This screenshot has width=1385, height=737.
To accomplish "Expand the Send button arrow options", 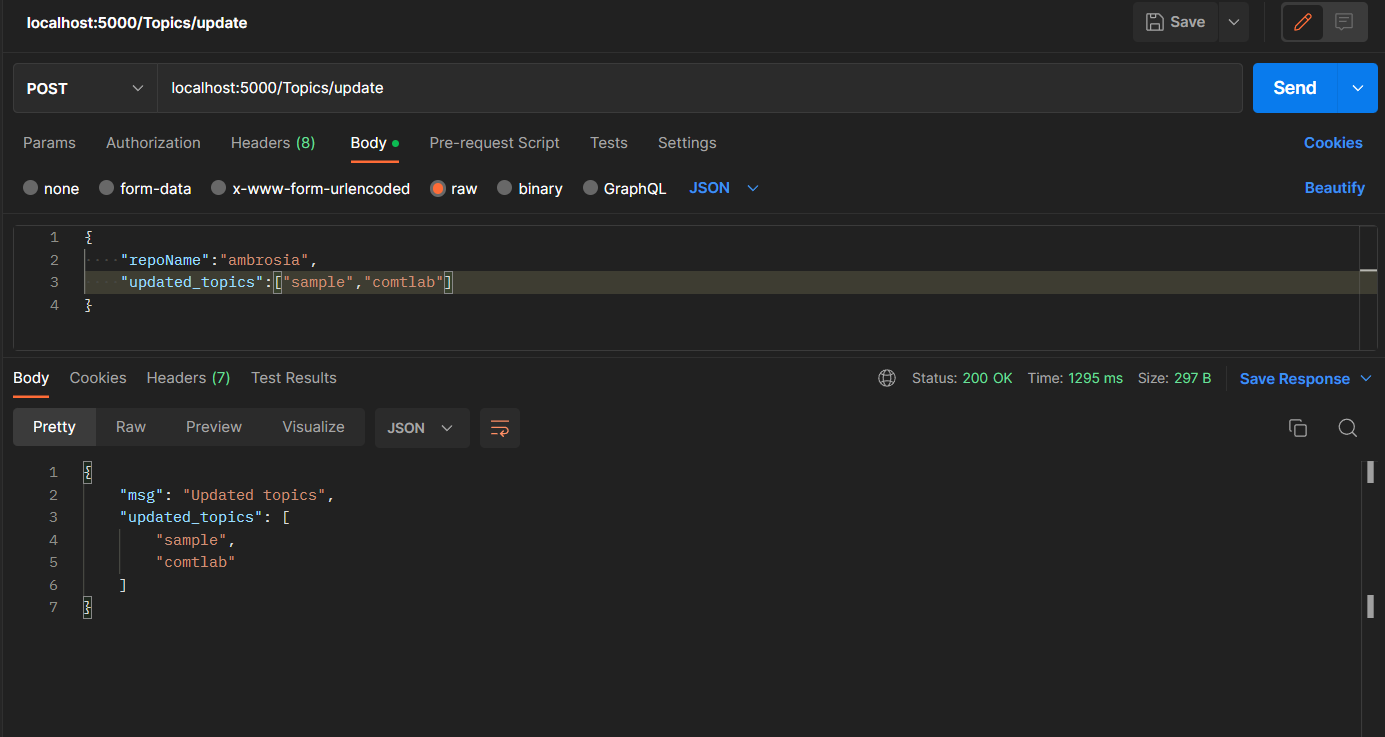I will (1357, 88).
